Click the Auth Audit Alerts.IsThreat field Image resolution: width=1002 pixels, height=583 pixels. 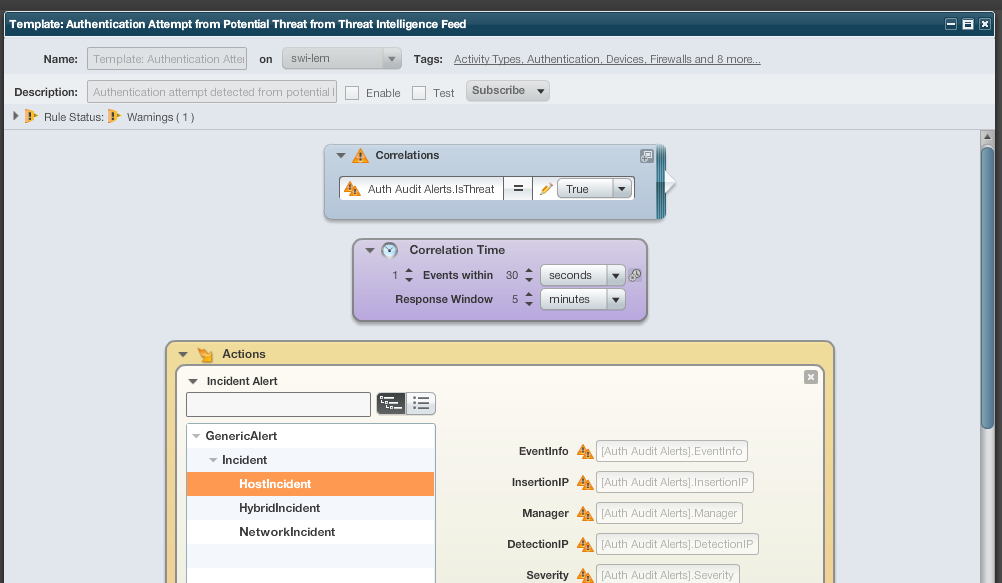[421, 189]
